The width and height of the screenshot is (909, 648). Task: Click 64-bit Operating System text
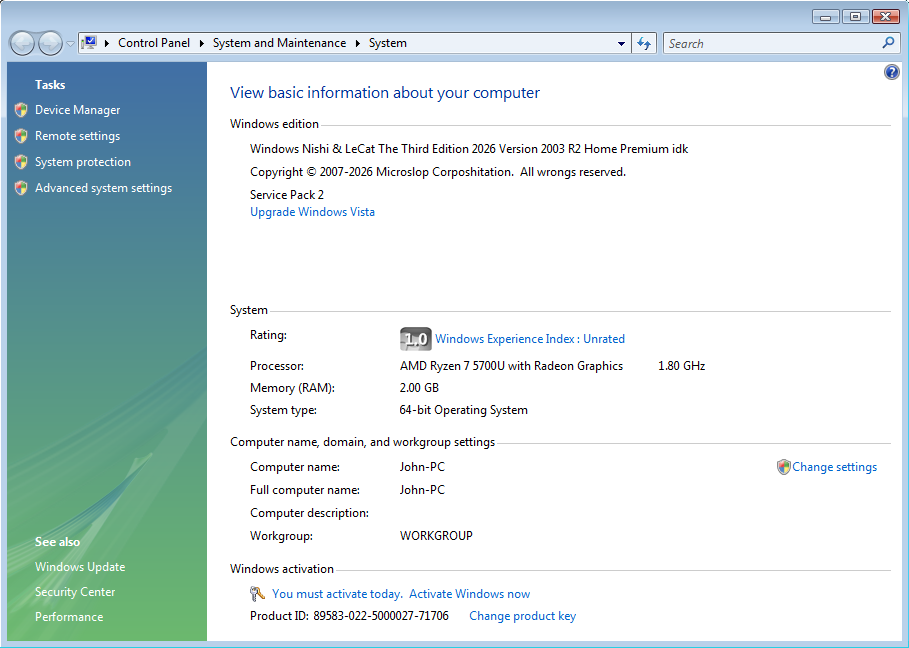pos(463,410)
